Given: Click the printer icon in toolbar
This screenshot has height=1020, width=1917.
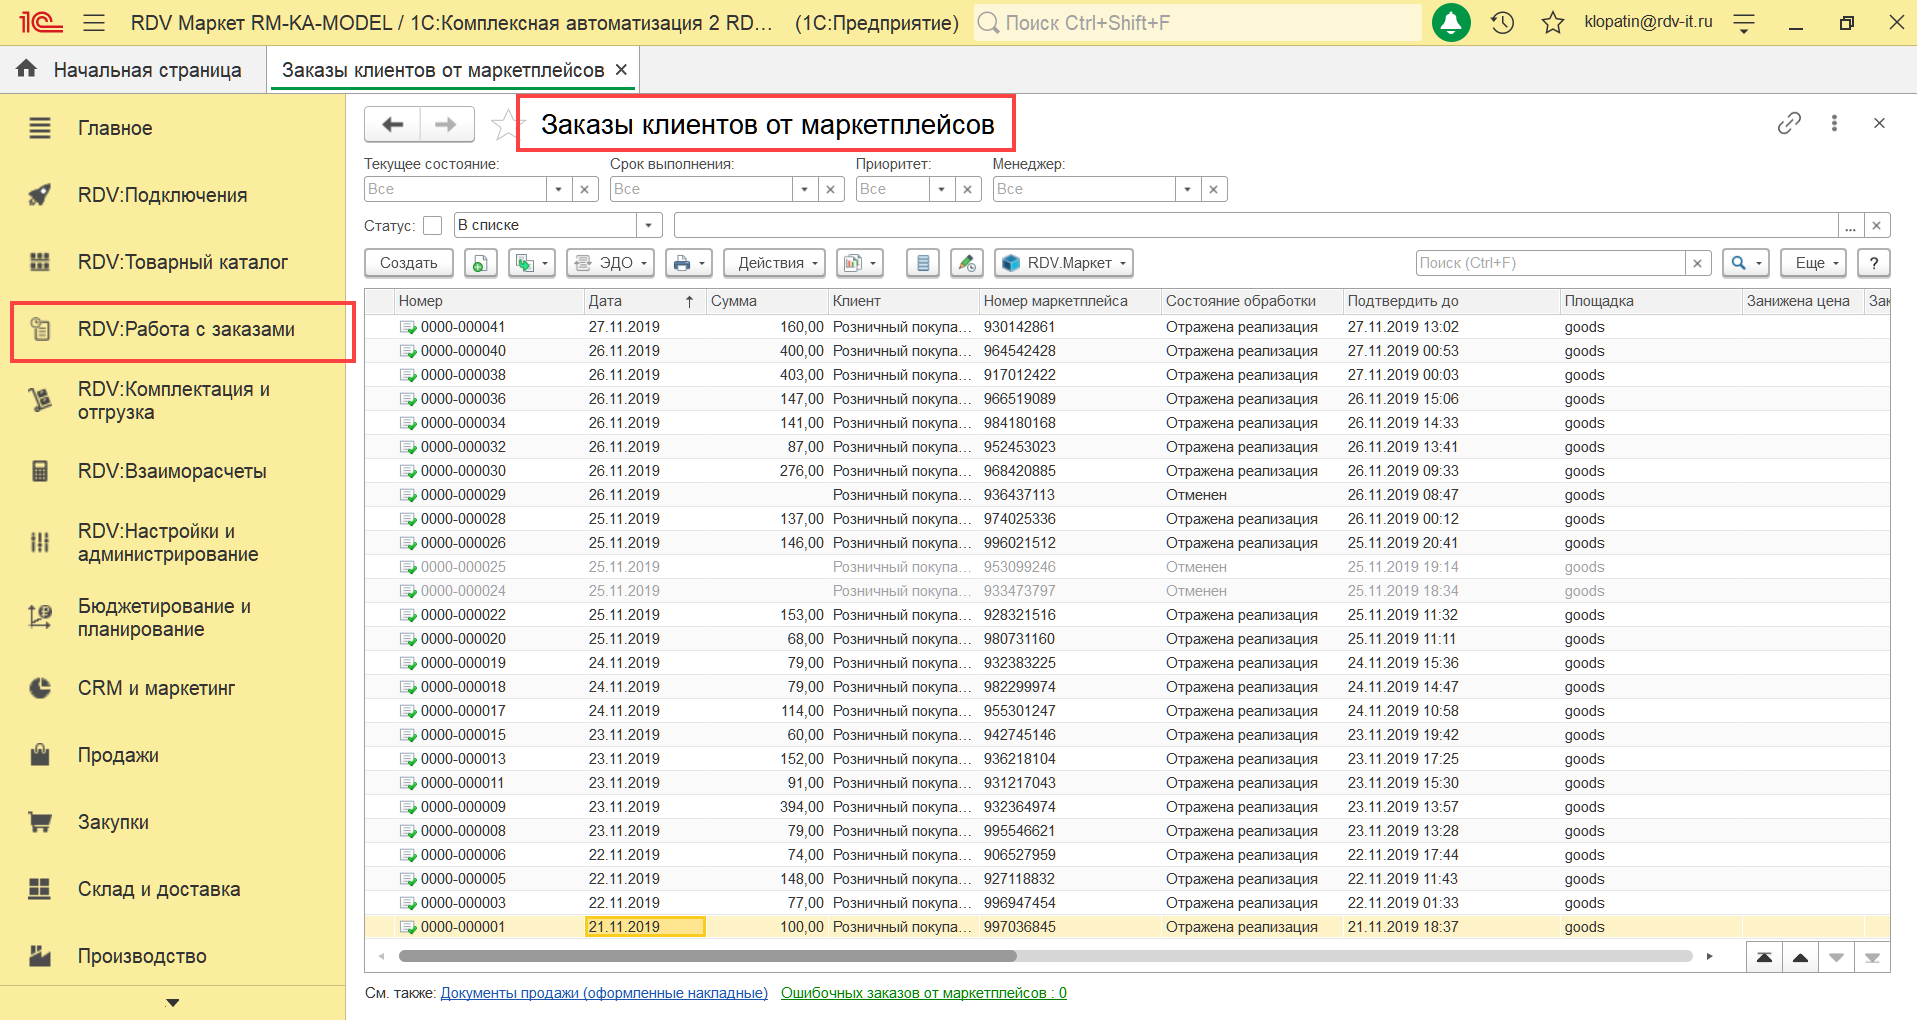Looking at the screenshot, I should pyautogui.click(x=682, y=263).
